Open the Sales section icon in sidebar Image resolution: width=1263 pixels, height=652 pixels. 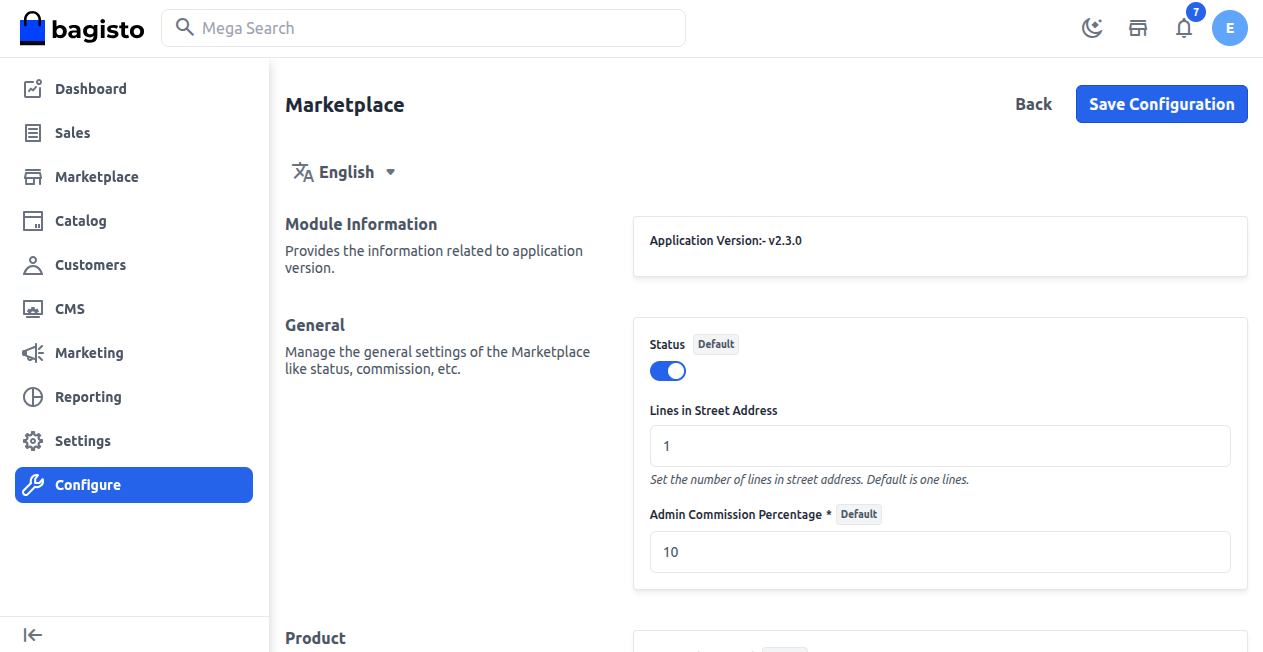(x=33, y=132)
